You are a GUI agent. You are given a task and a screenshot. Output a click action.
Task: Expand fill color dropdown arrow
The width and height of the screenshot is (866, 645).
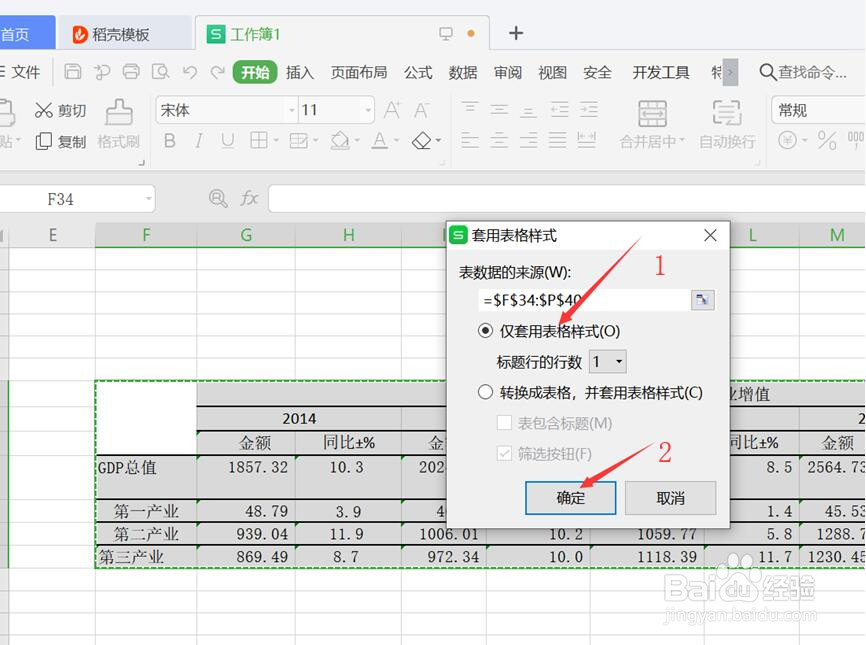point(357,141)
